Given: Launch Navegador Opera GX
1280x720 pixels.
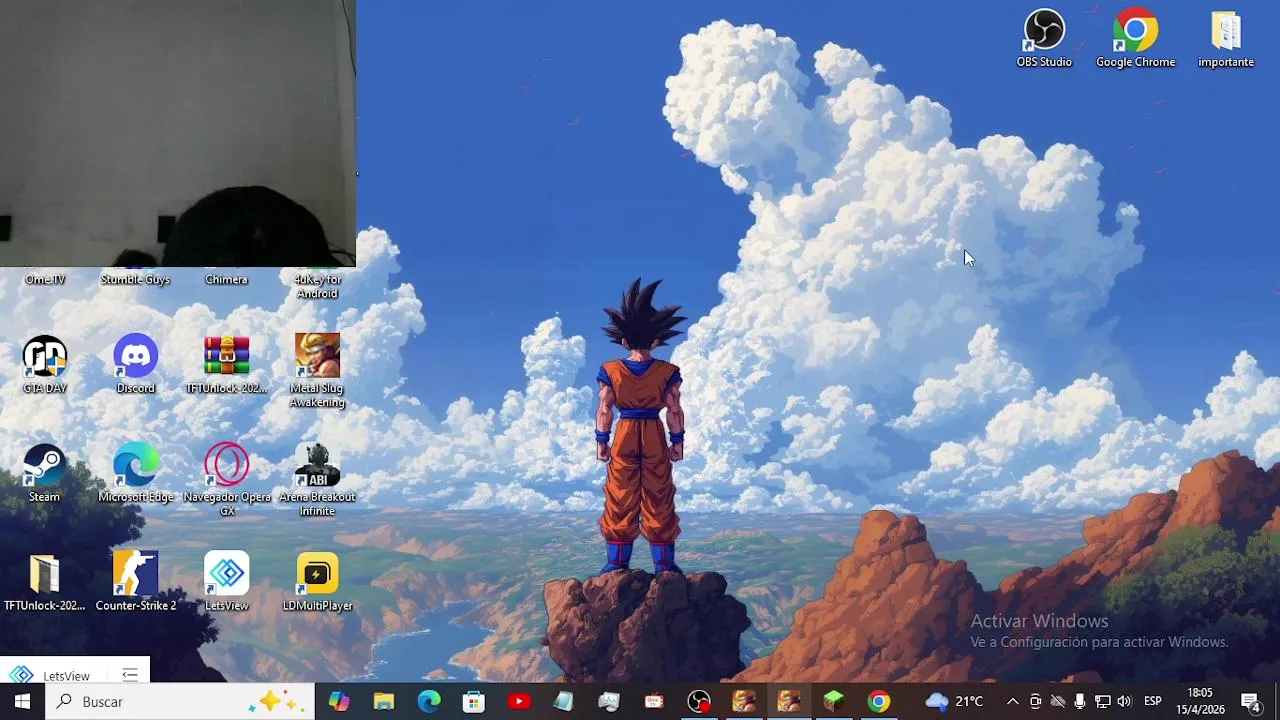Looking at the screenshot, I should (227, 480).
